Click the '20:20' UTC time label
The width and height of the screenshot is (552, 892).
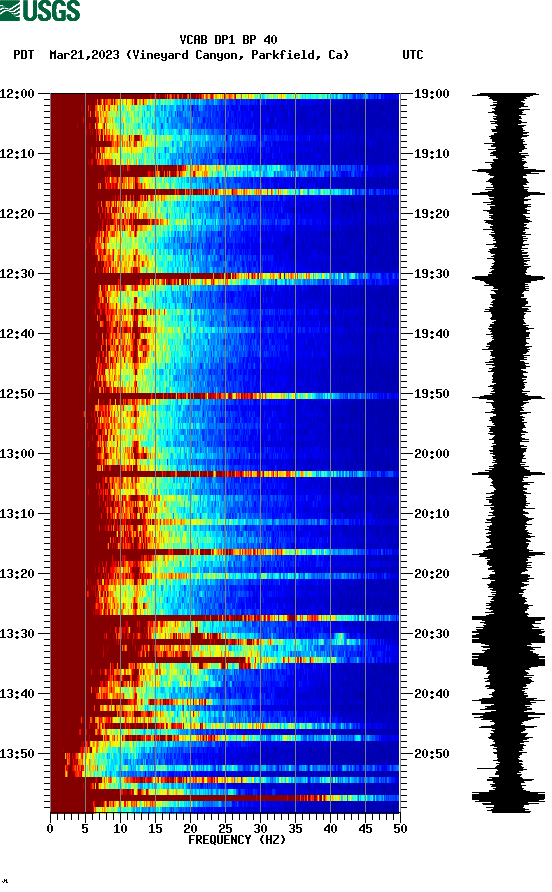(x=432, y=574)
